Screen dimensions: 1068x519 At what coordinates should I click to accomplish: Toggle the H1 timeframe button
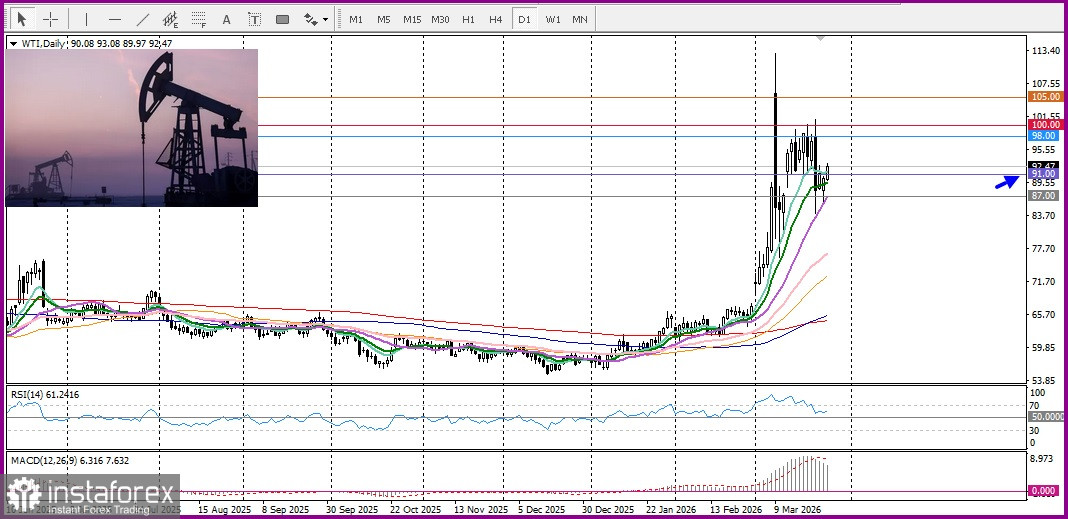pos(468,19)
